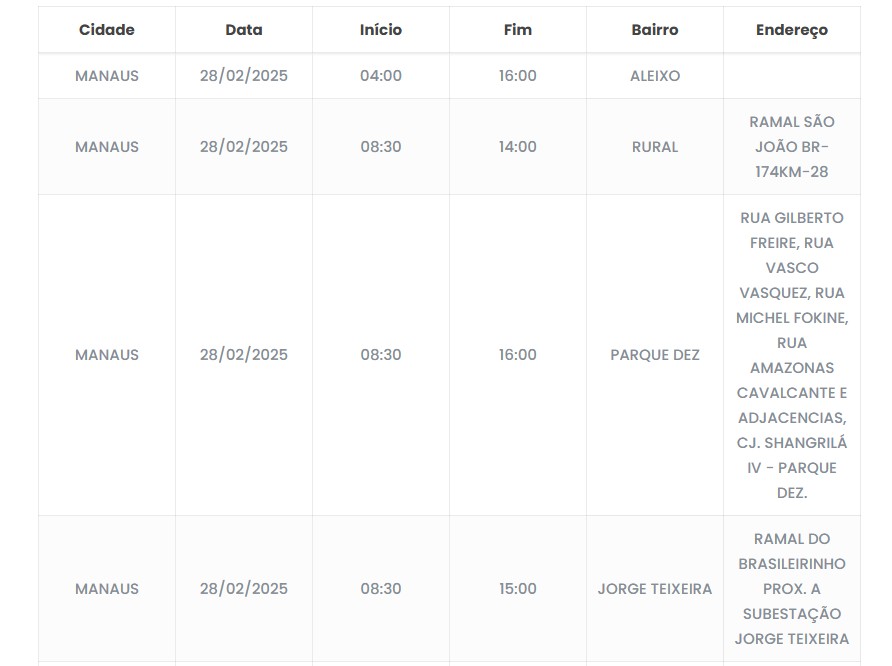Click the 04:00 start time cell
892x666 pixels.
[381, 76]
